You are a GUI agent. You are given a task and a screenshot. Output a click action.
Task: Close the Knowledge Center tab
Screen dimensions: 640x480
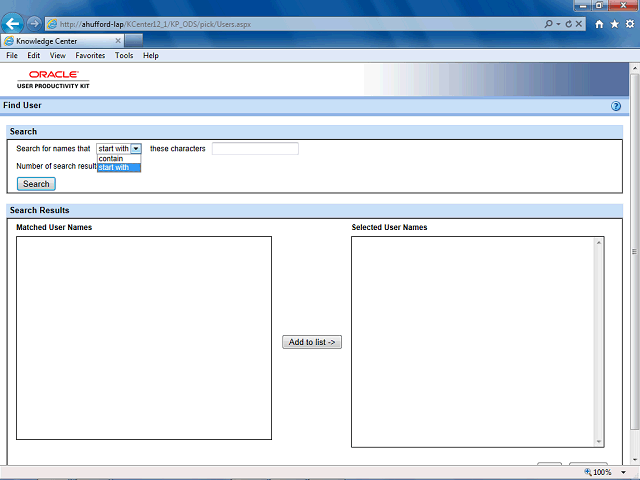tap(118, 41)
